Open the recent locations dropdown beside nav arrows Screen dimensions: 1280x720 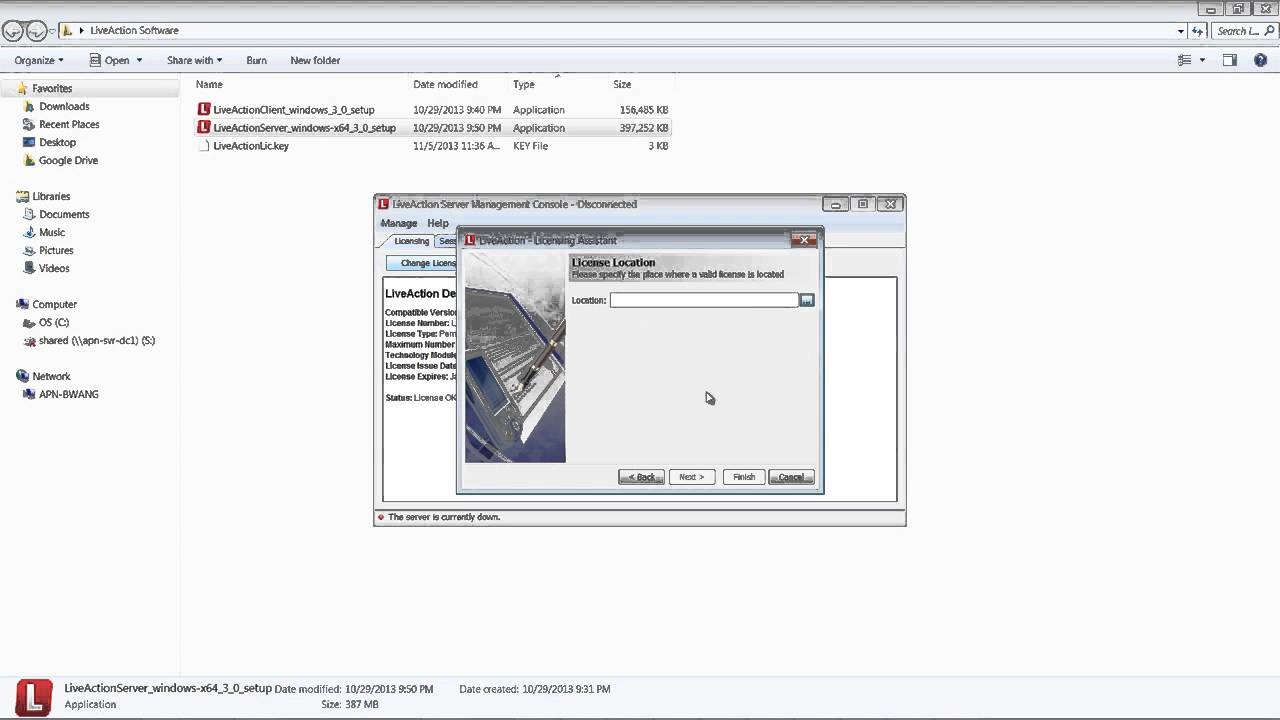click(x=53, y=31)
